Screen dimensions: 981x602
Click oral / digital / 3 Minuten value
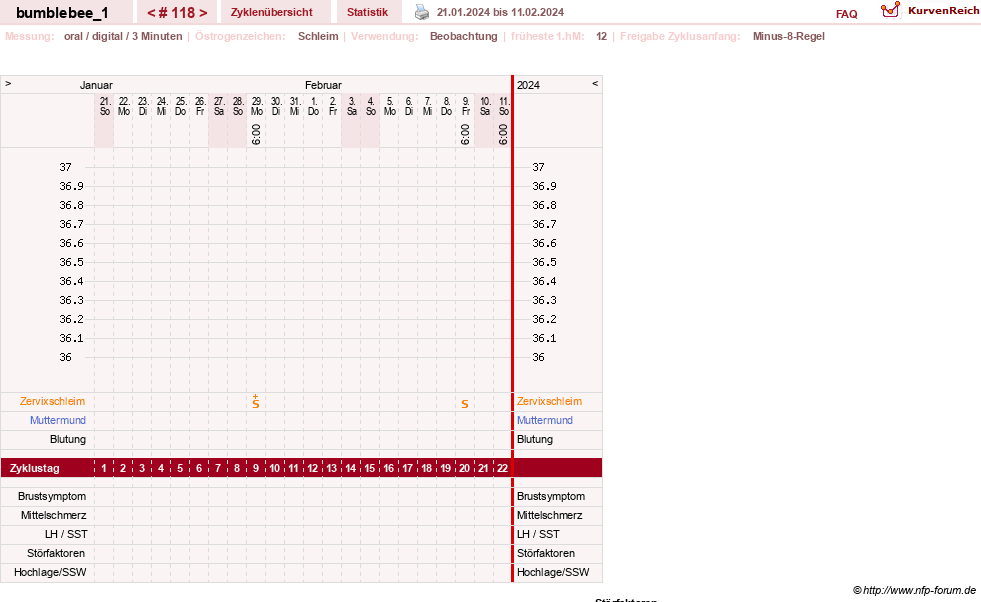(123, 36)
